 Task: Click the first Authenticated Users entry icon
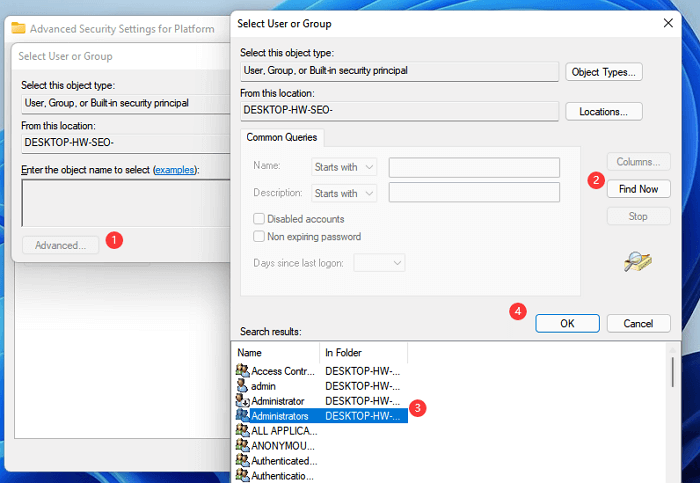pos(241,461)
